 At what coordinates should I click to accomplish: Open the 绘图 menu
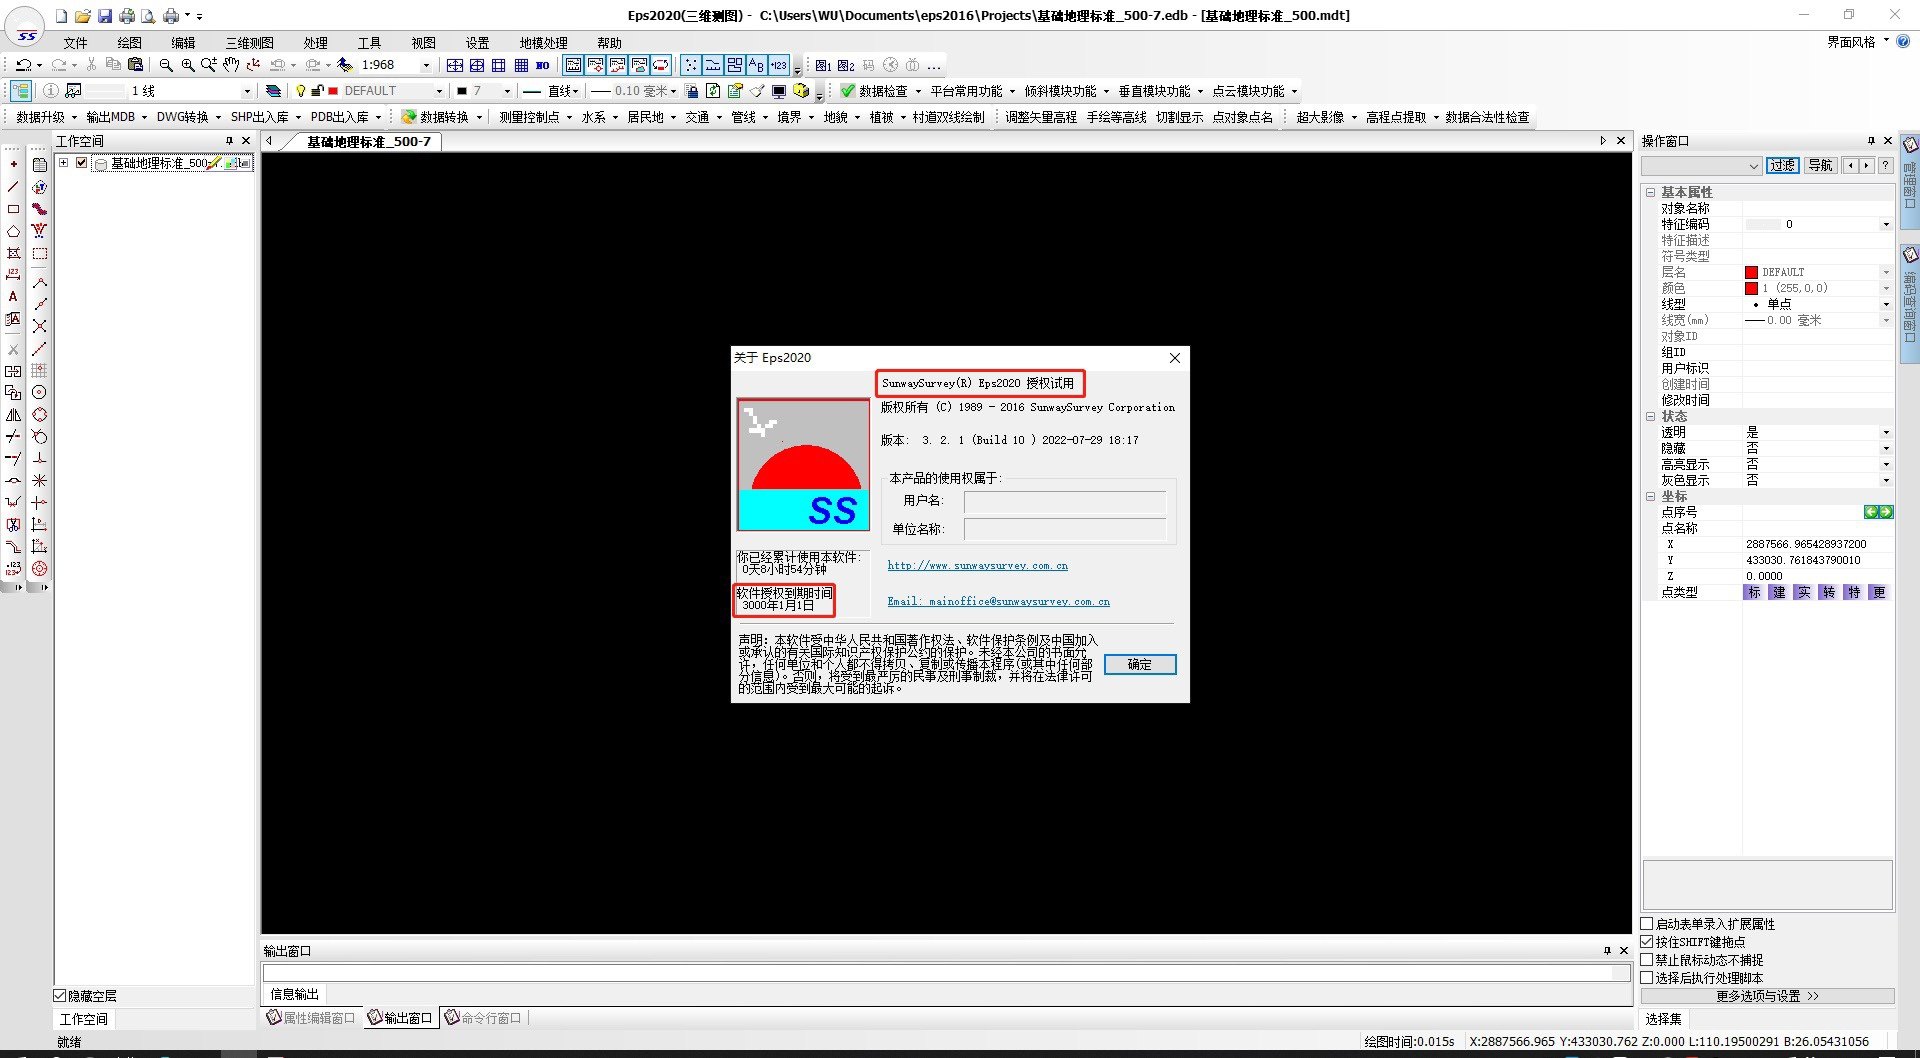click(x=129, y=43)
